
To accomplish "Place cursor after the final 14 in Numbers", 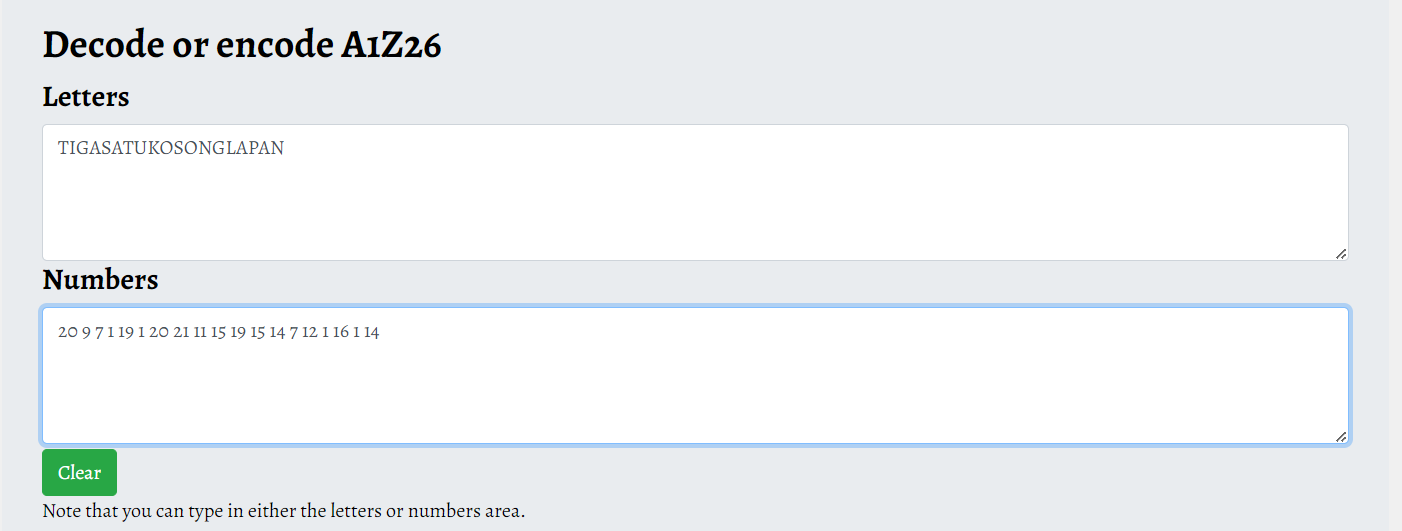I will click(381, 332).
